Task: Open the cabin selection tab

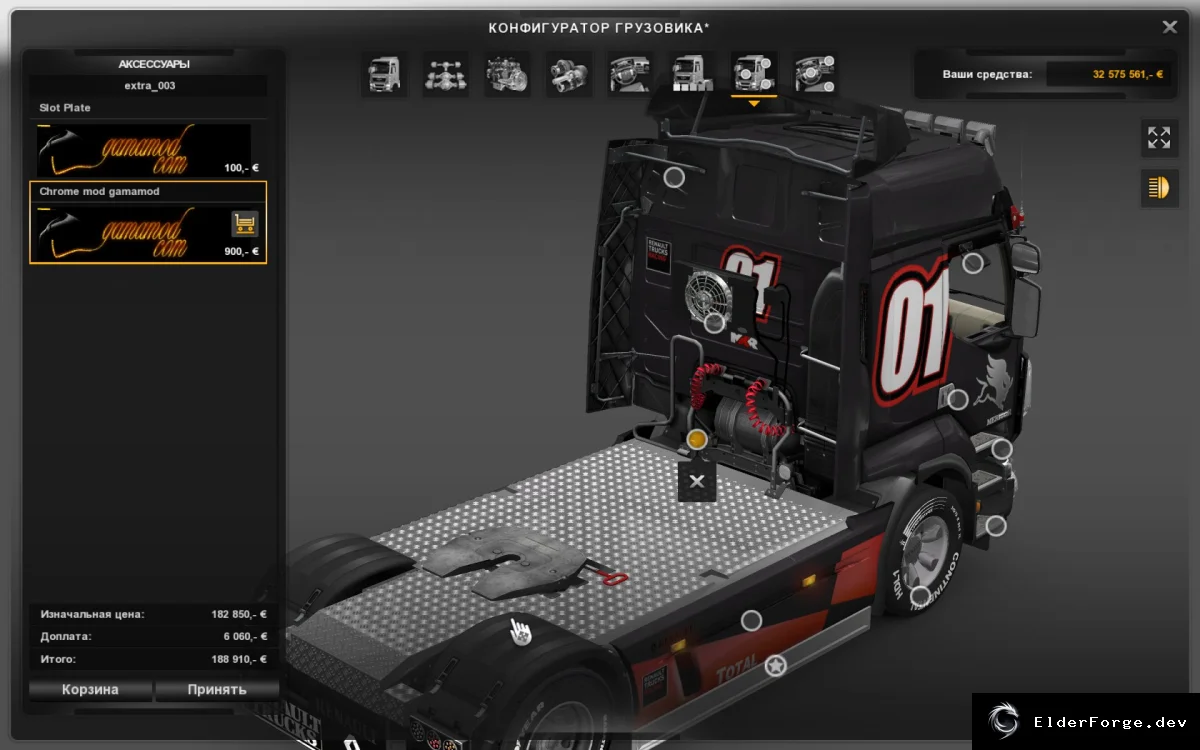Action: point(384,75)
